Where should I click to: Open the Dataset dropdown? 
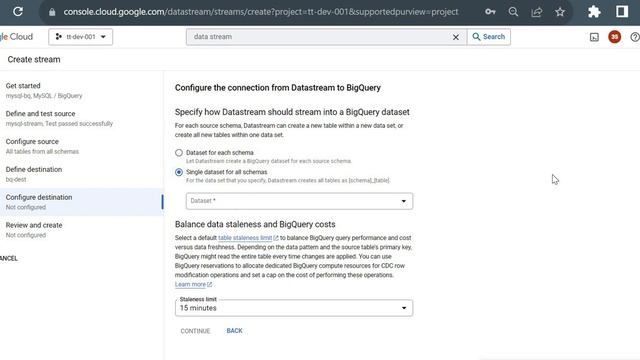299,201
